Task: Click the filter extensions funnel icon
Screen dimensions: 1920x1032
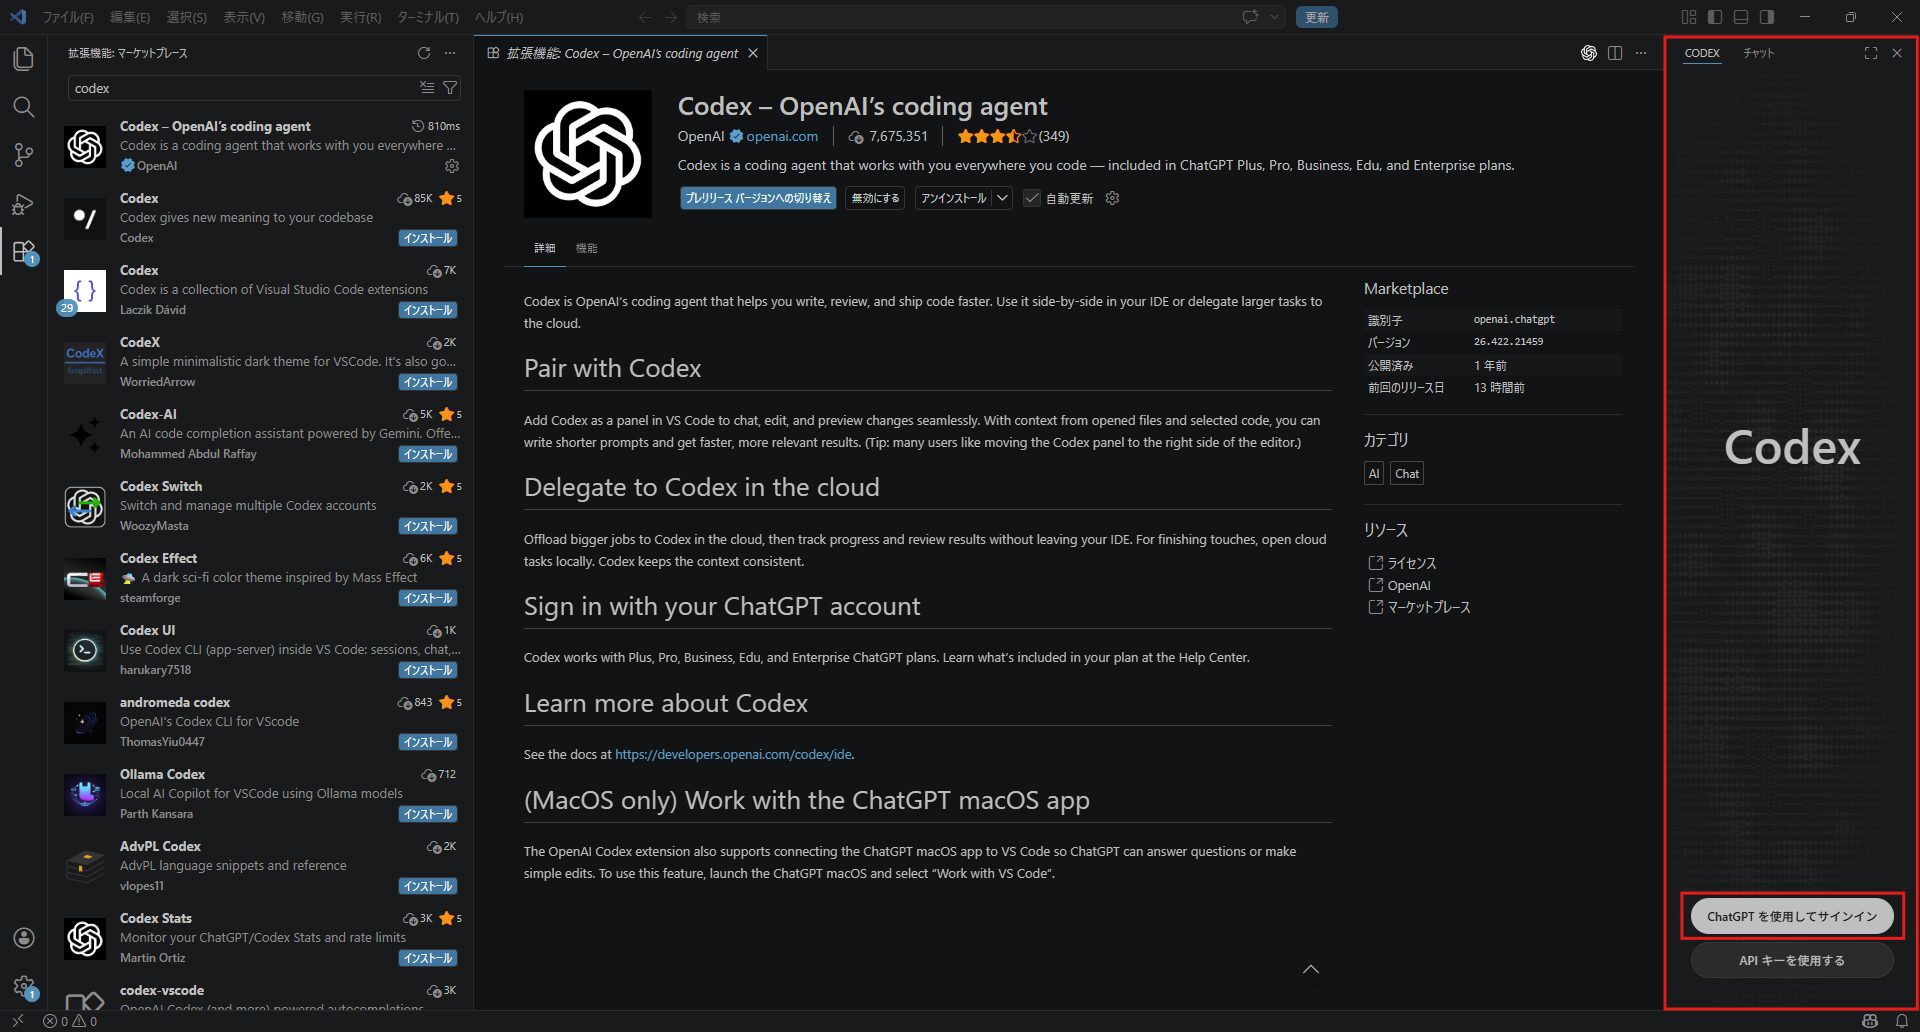Action: 450,88
